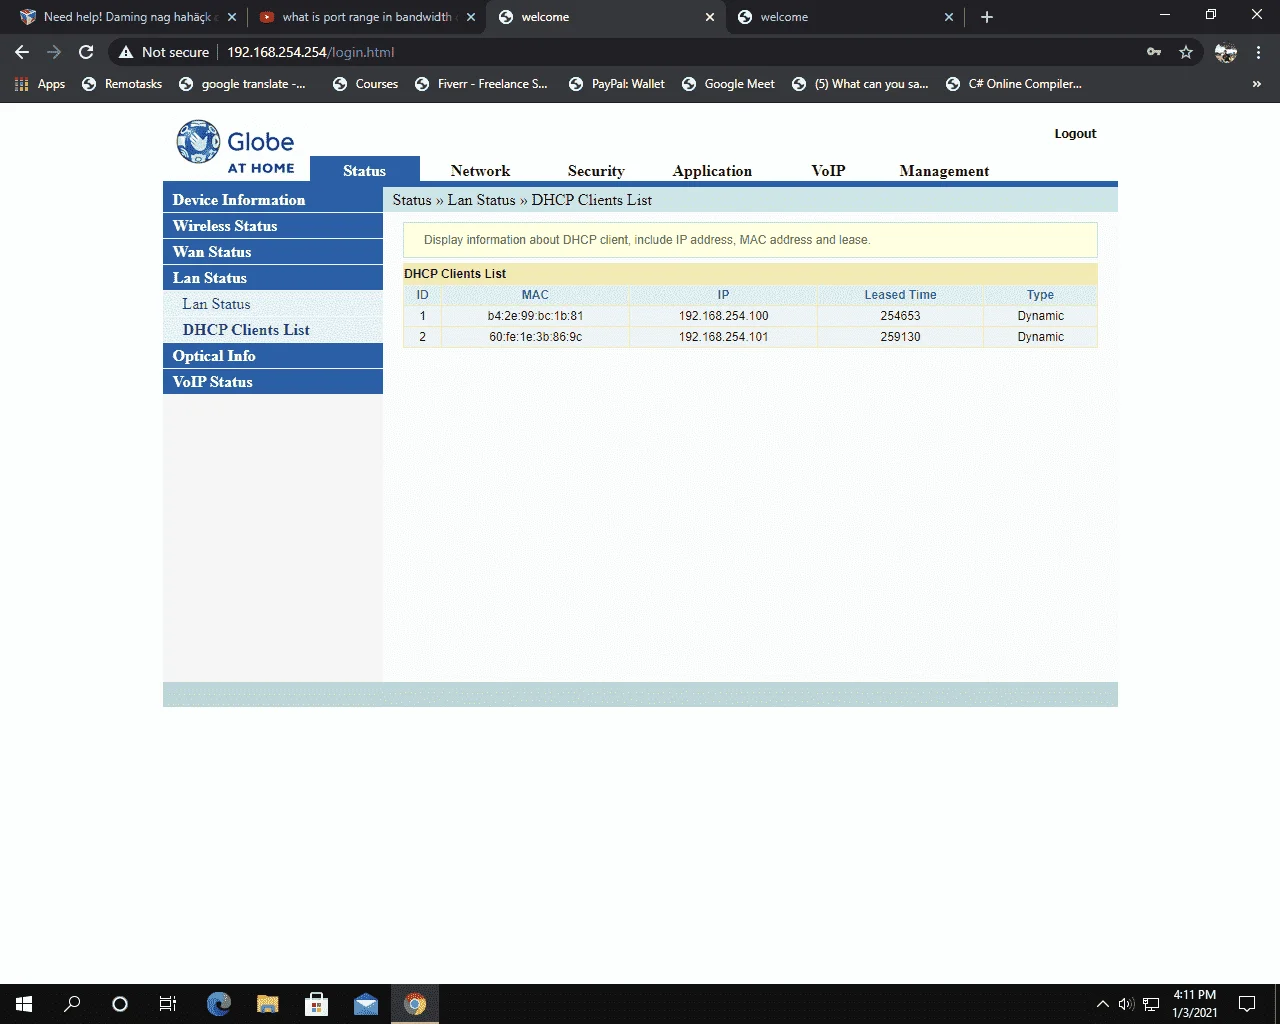Open Cortana from the taskbar
Viewport: 1280px width, 1024px height.
point(120,1004)
